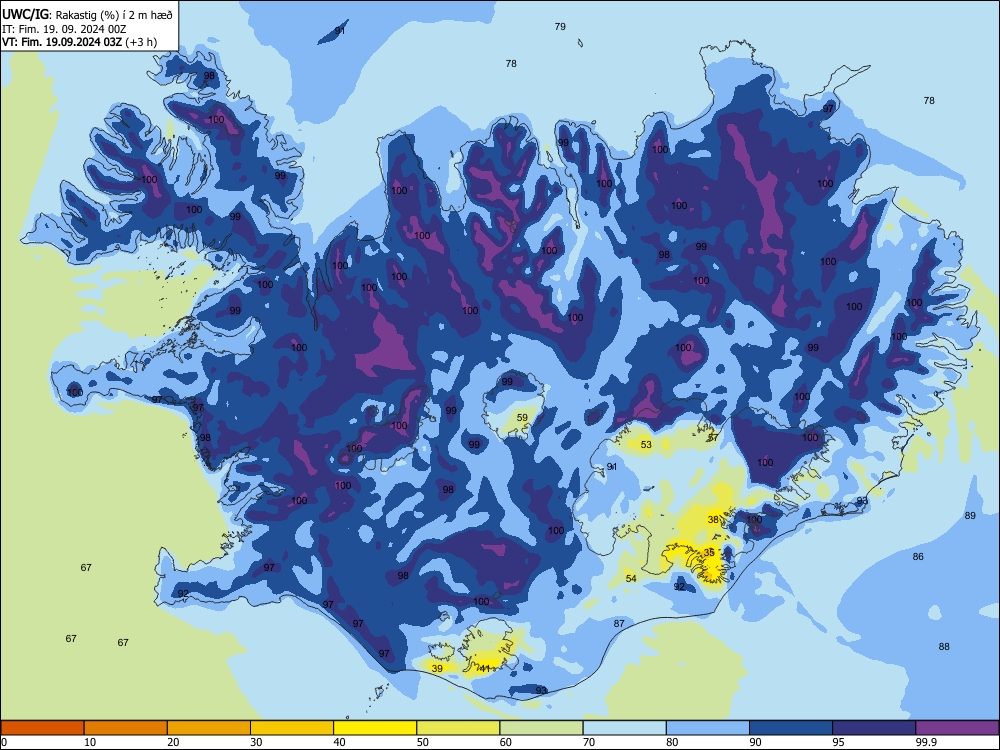Click the 80–90 medium blue legend swatch
Viewport: 1000px width, 750px height.
tap(708, 728)
